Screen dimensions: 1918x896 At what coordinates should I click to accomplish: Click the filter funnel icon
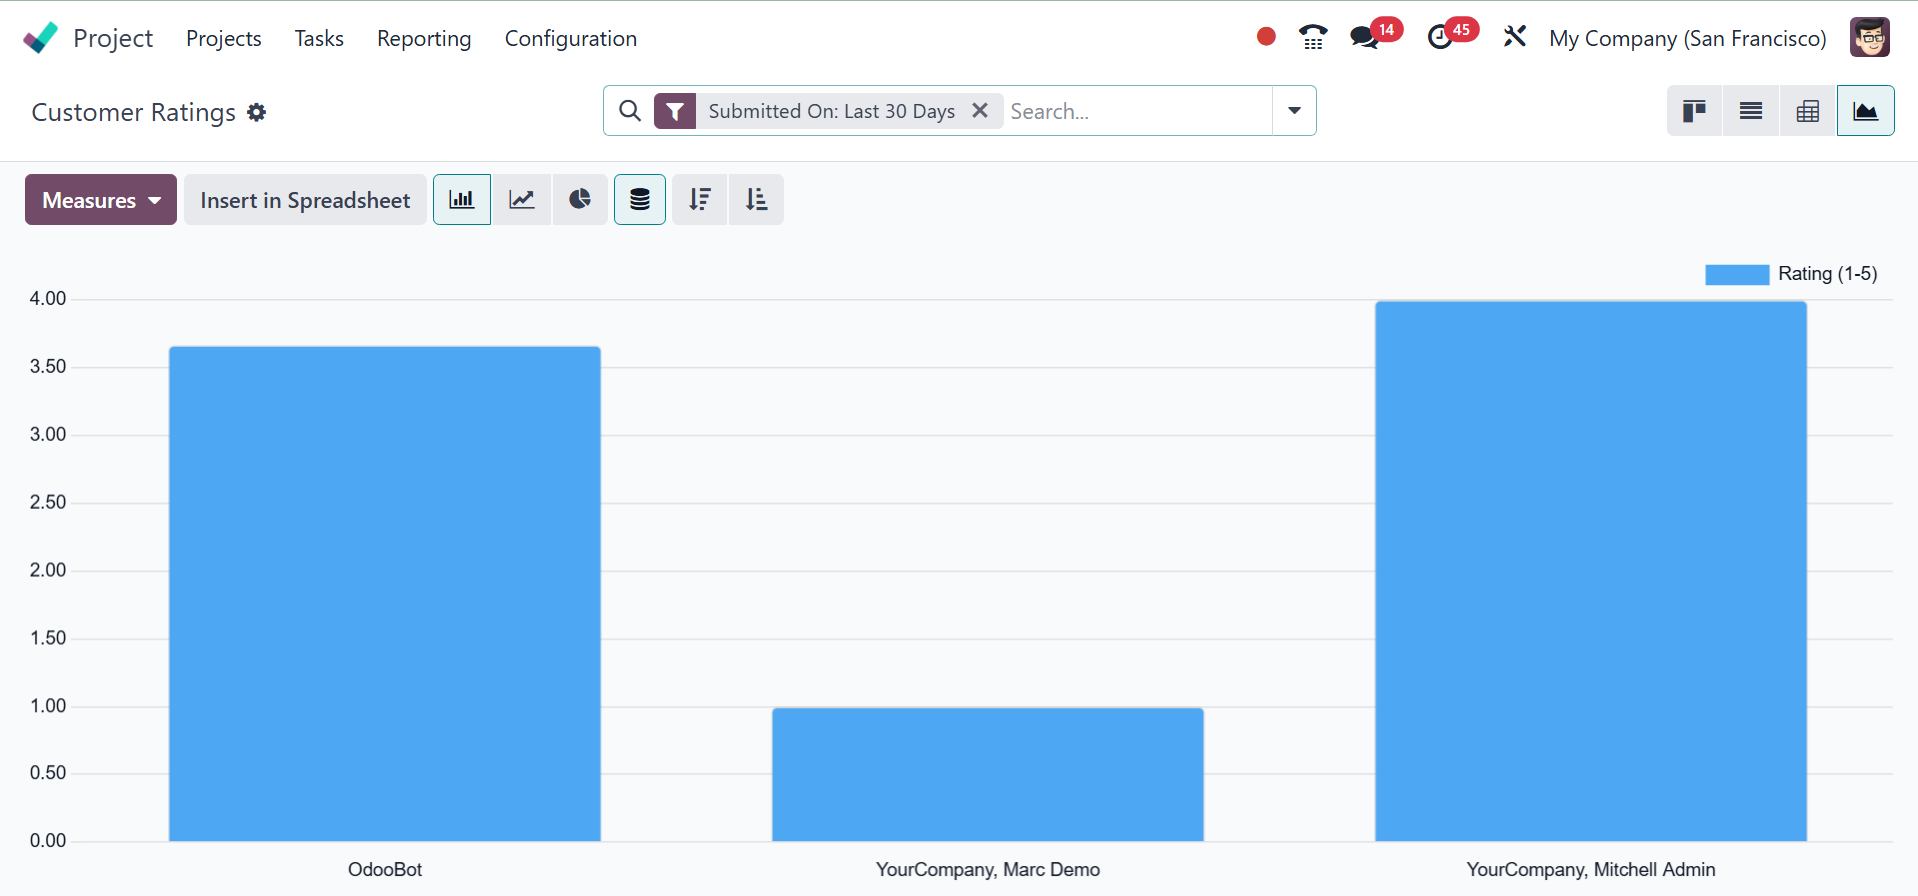[675, 111]
